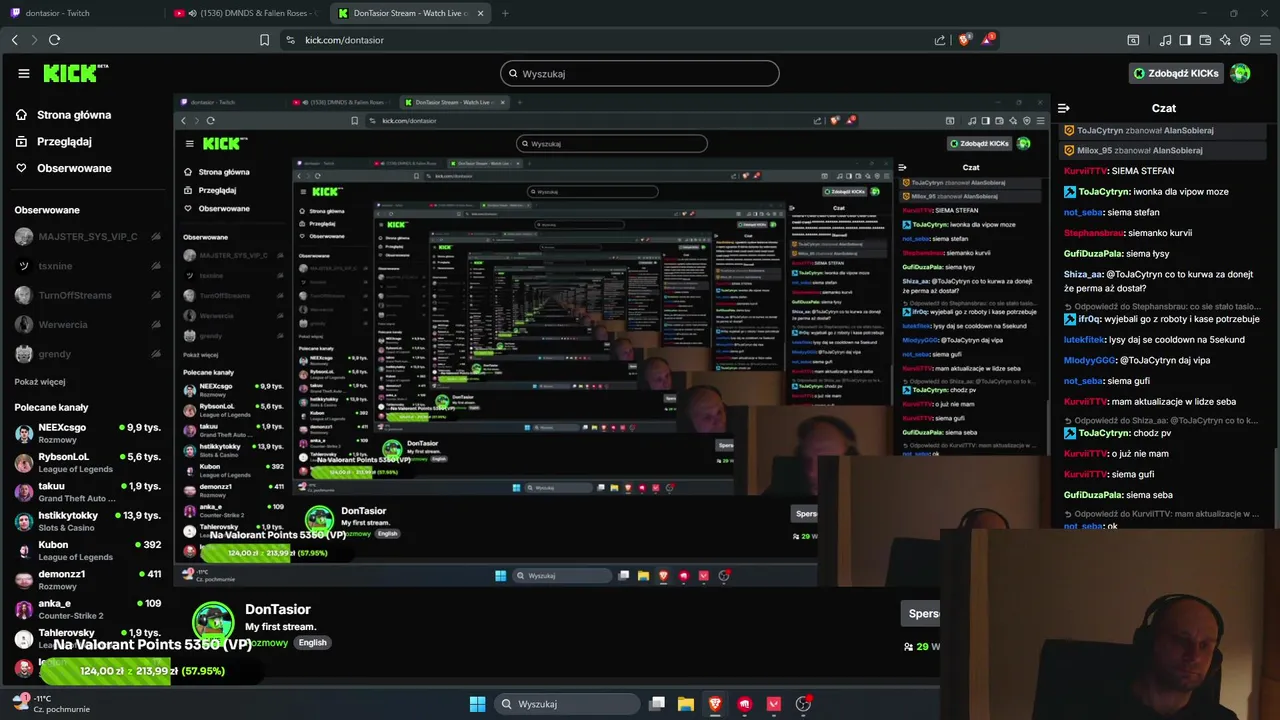Open recommended channel Kubon

tap(88, 551)
